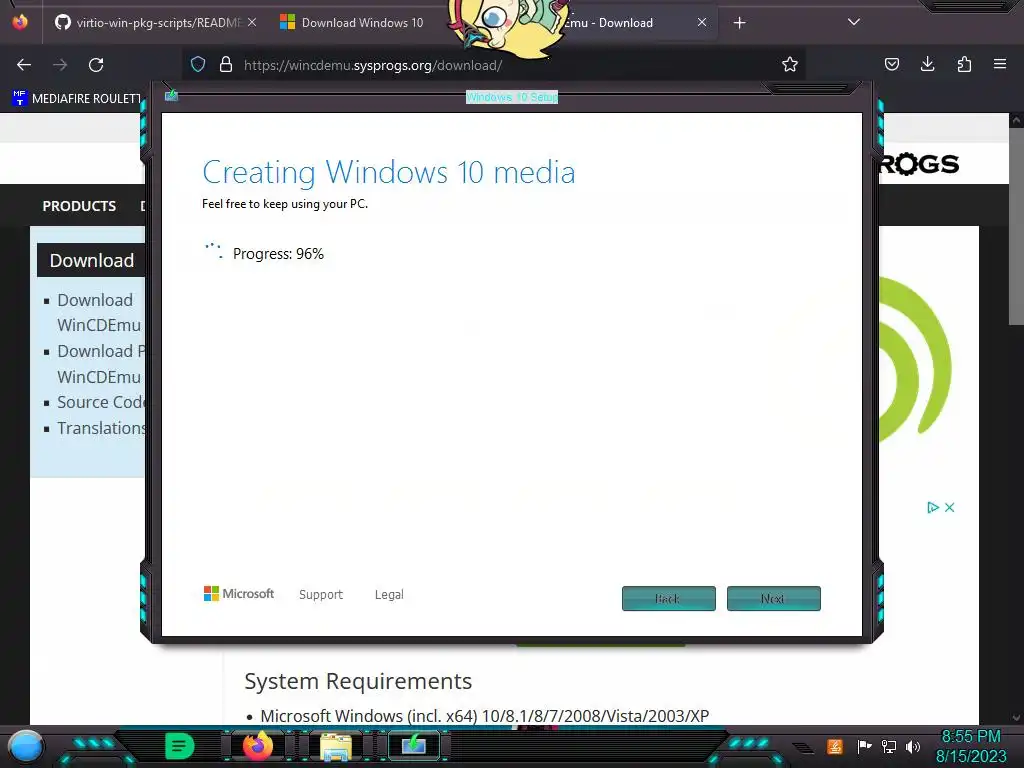Open the Firefox hamburger menu
This screenshot has height=768, width=1024.
coord(1000,64)
